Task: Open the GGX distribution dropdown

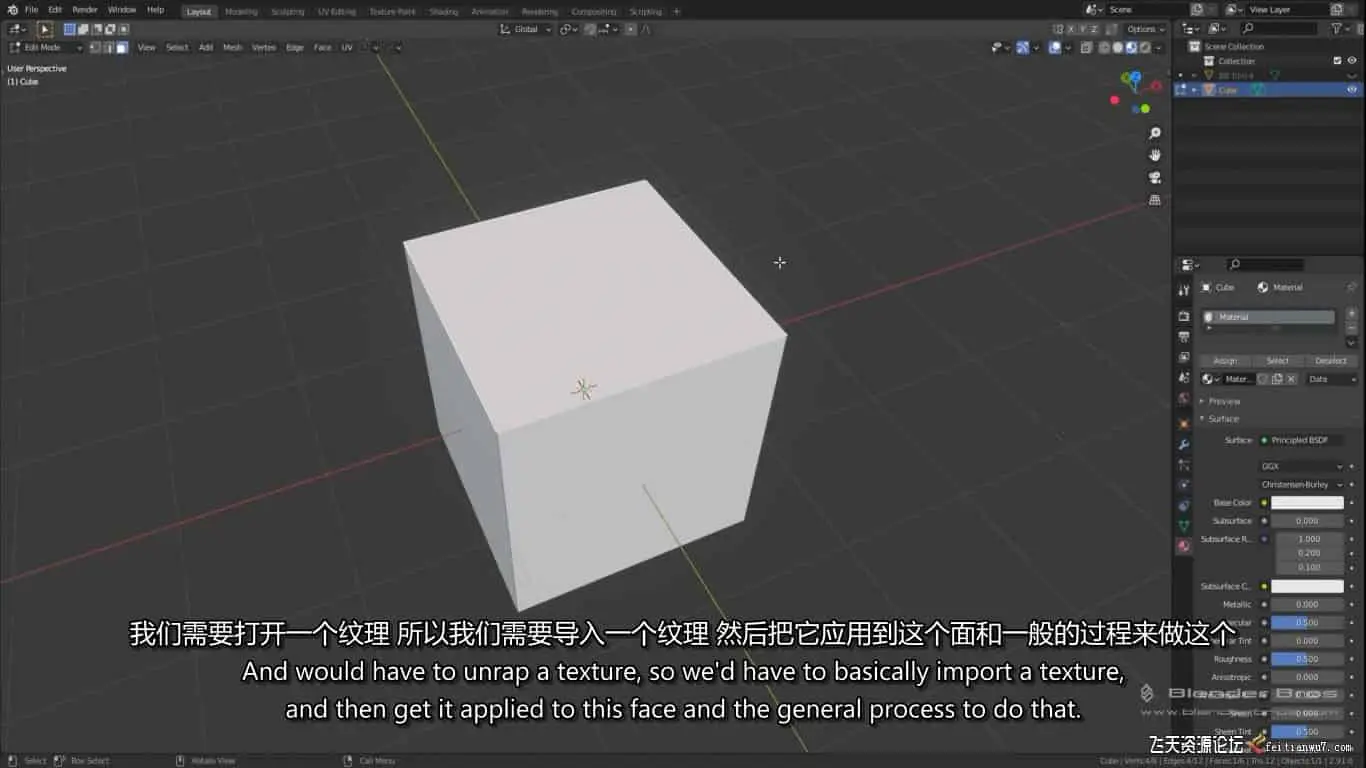Action: click(1302, 466)
